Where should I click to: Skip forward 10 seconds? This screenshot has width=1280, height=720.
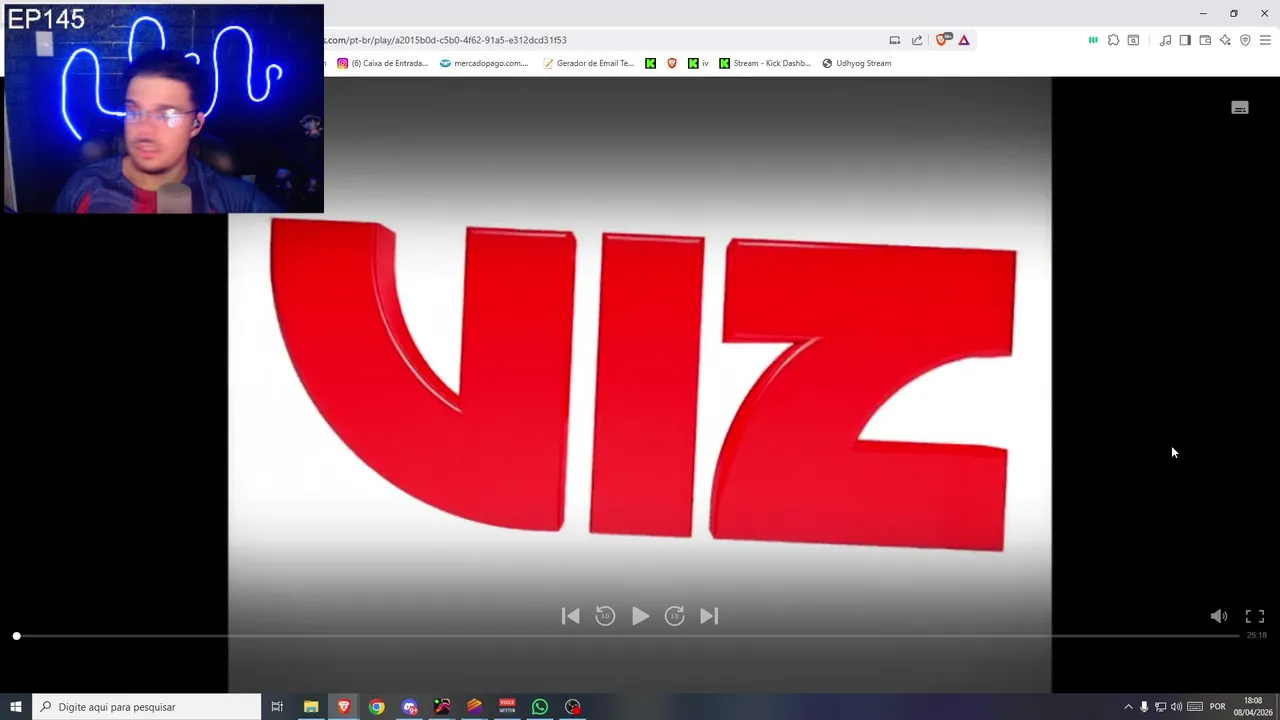pyautogui.click(x=675, y=616)
